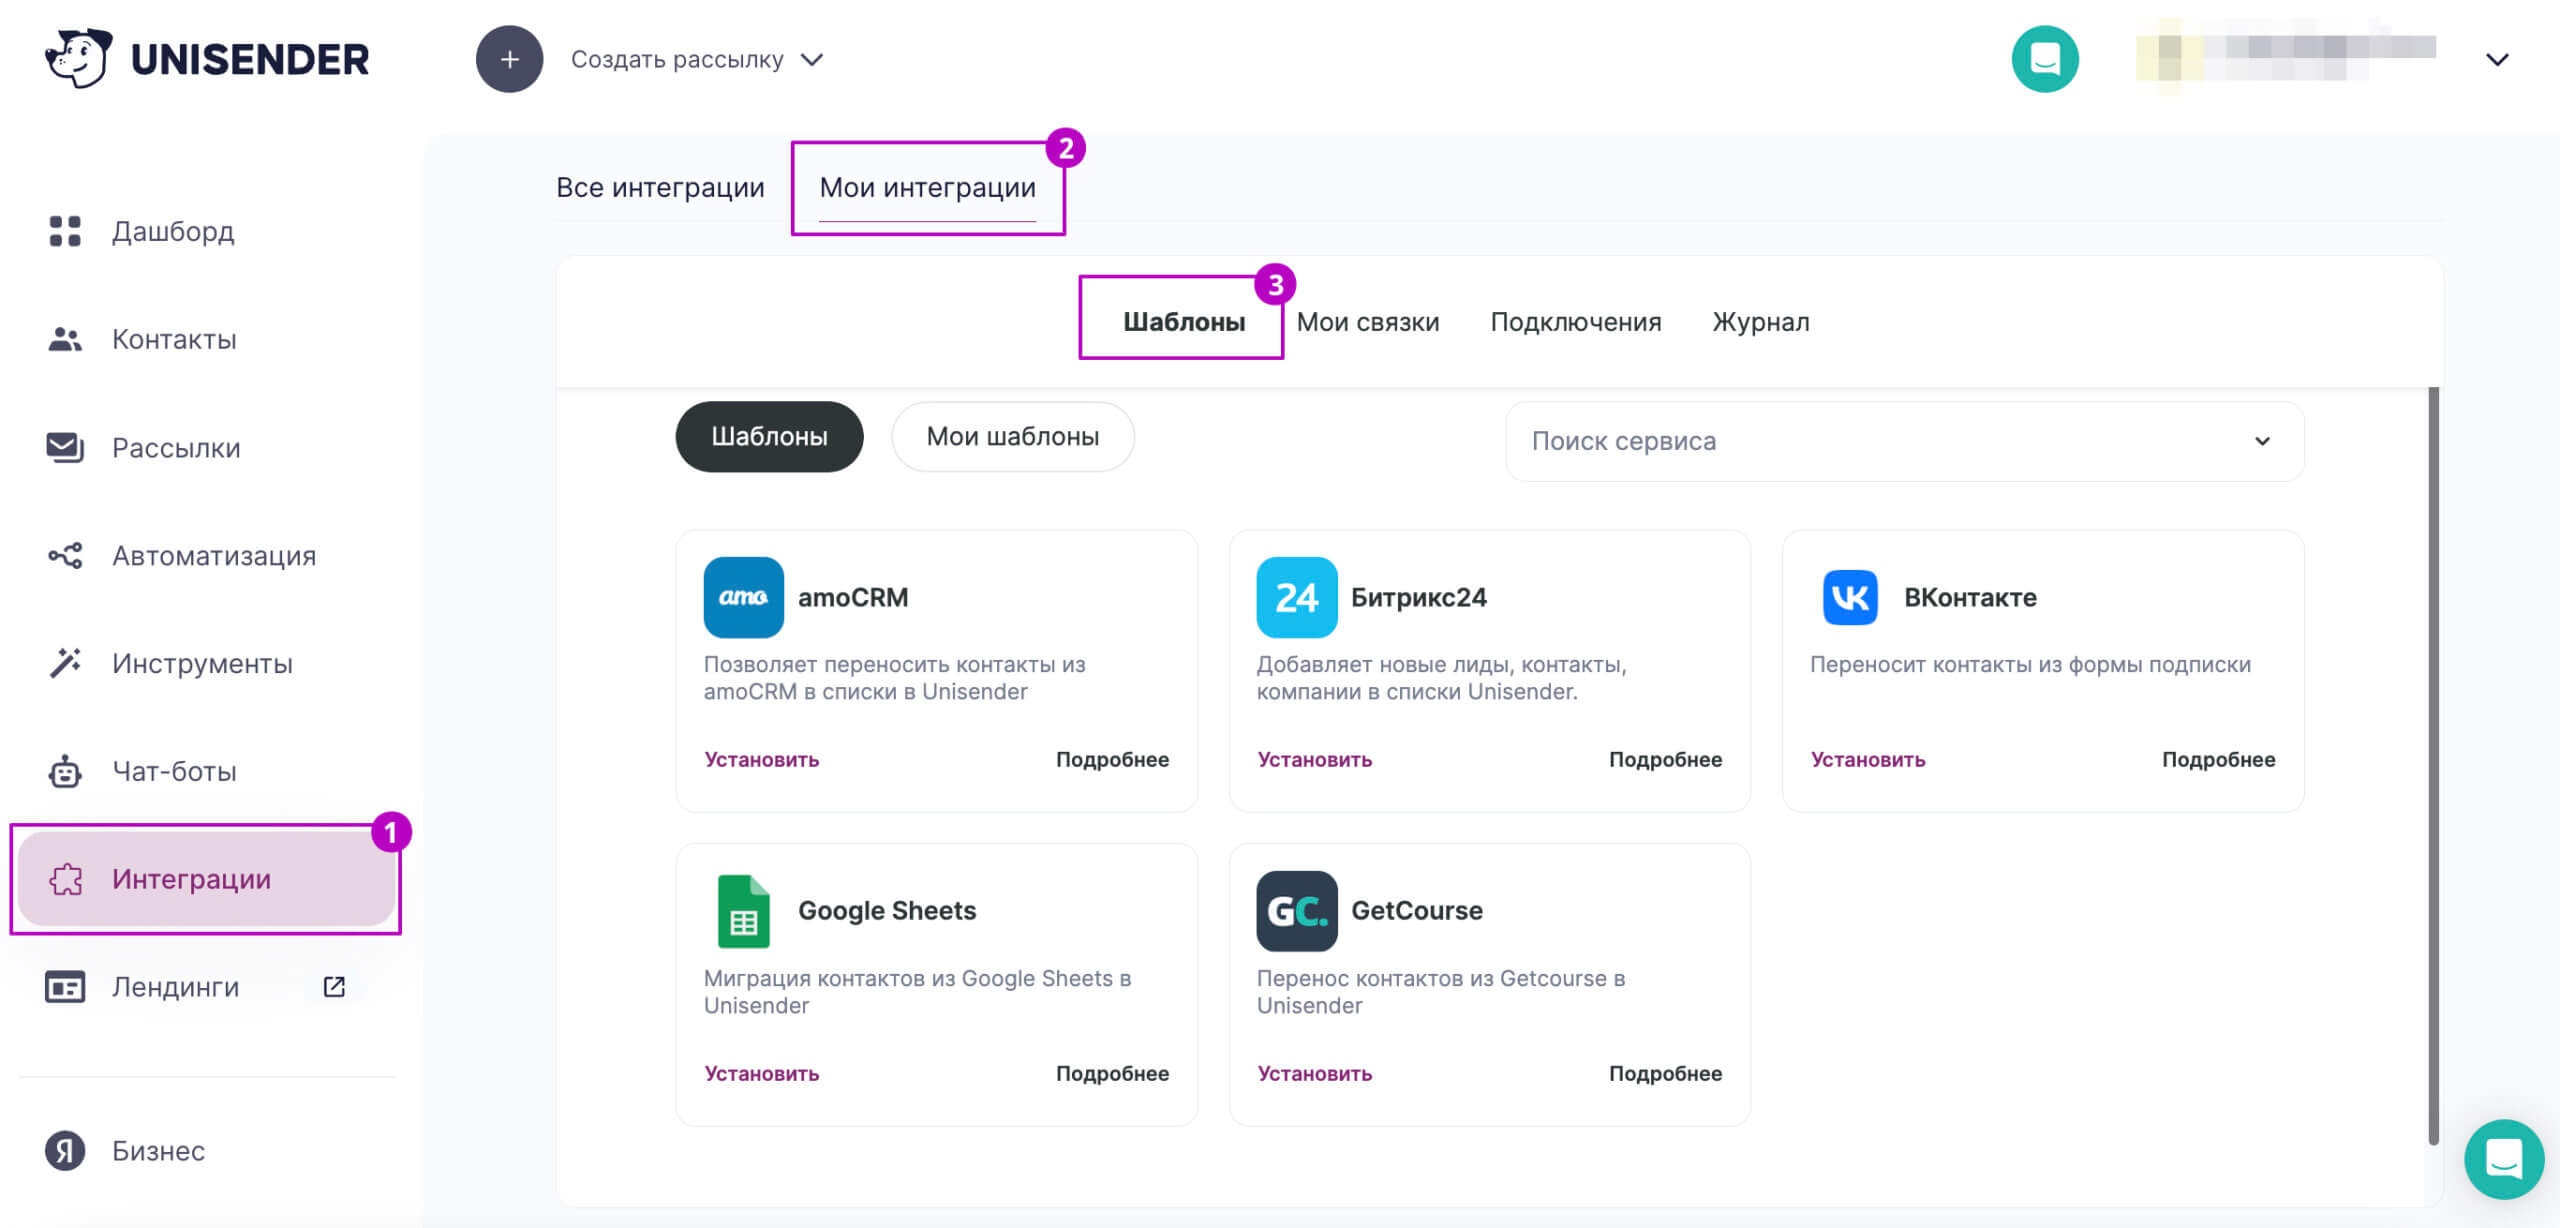Click the Landings layout icon
2560x1228 pixels.
(65, 987)
